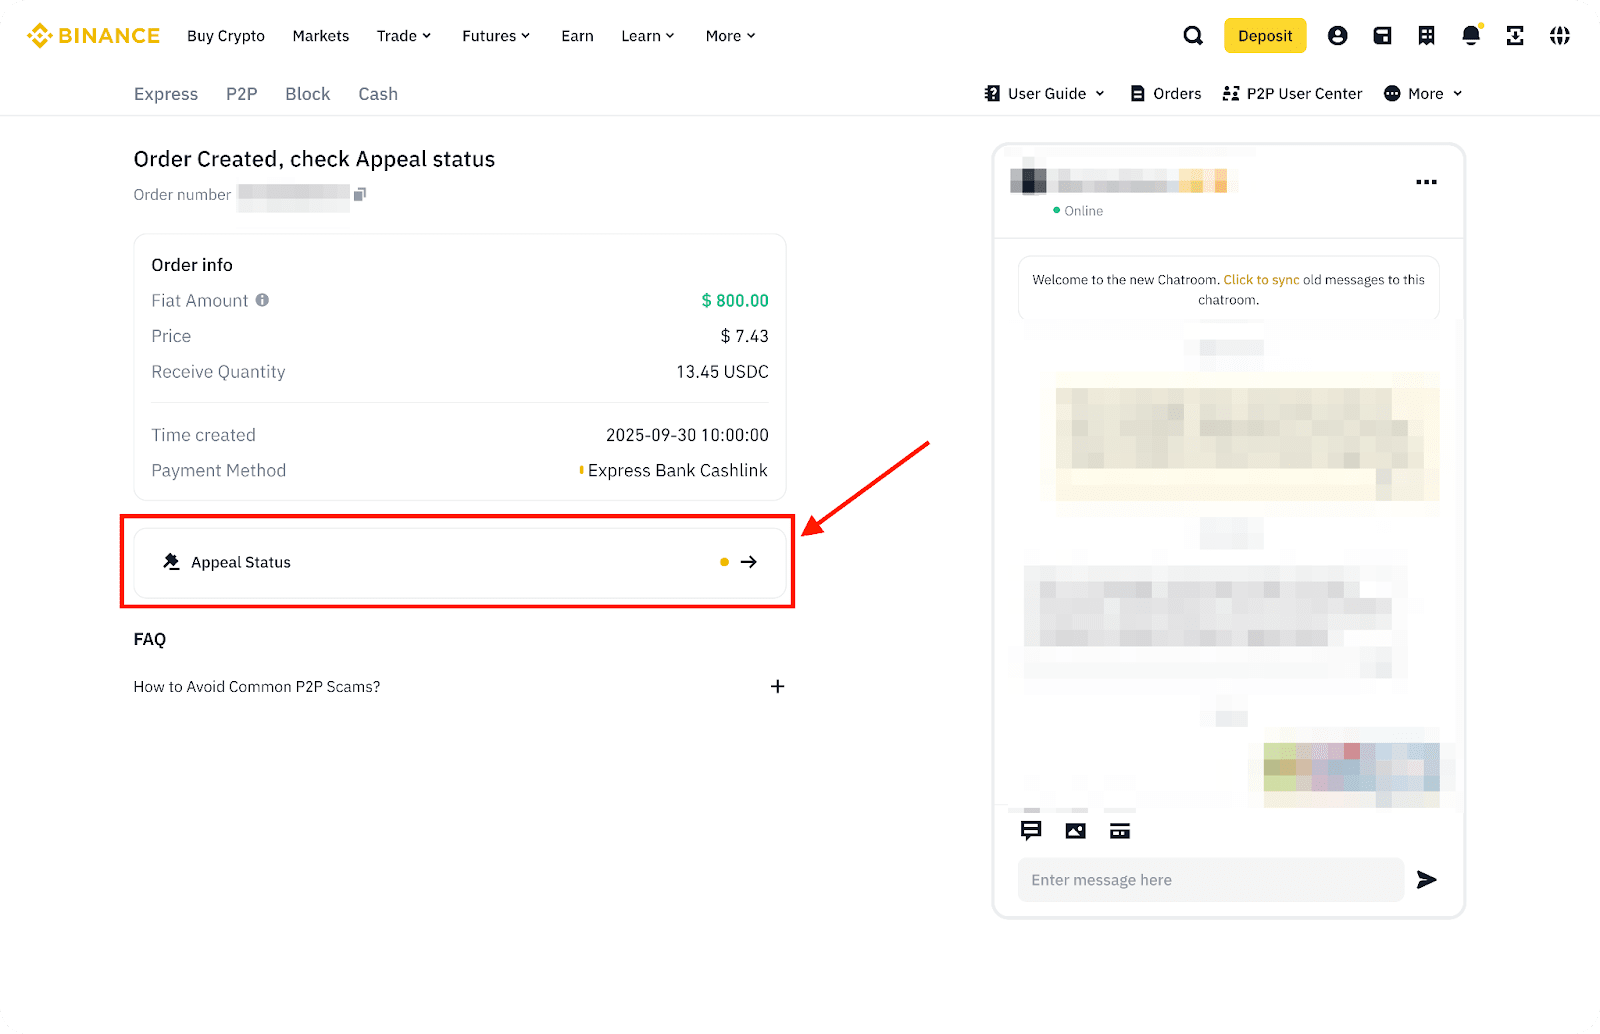
Task: Click the P2P User Center icon
Action: pos(1231,93)
